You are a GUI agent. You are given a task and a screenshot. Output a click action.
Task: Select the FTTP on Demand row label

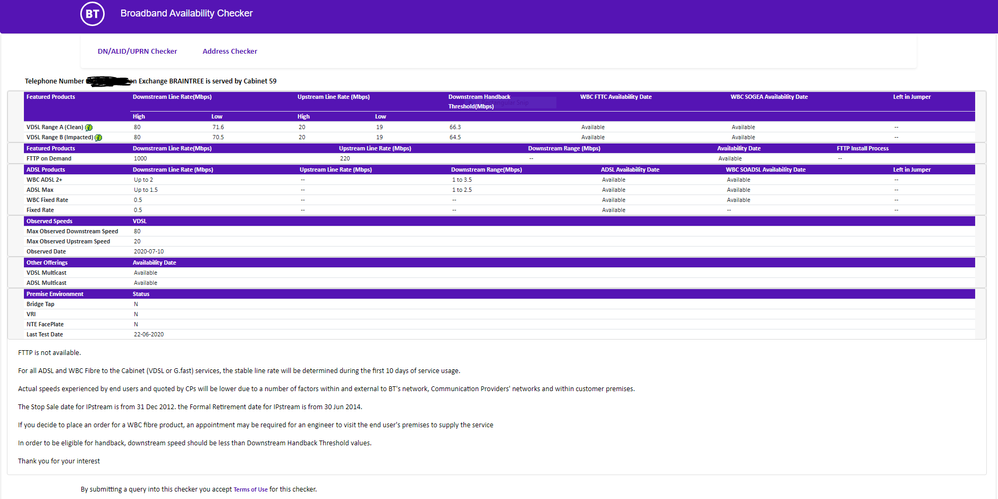[x=49, y=158]
